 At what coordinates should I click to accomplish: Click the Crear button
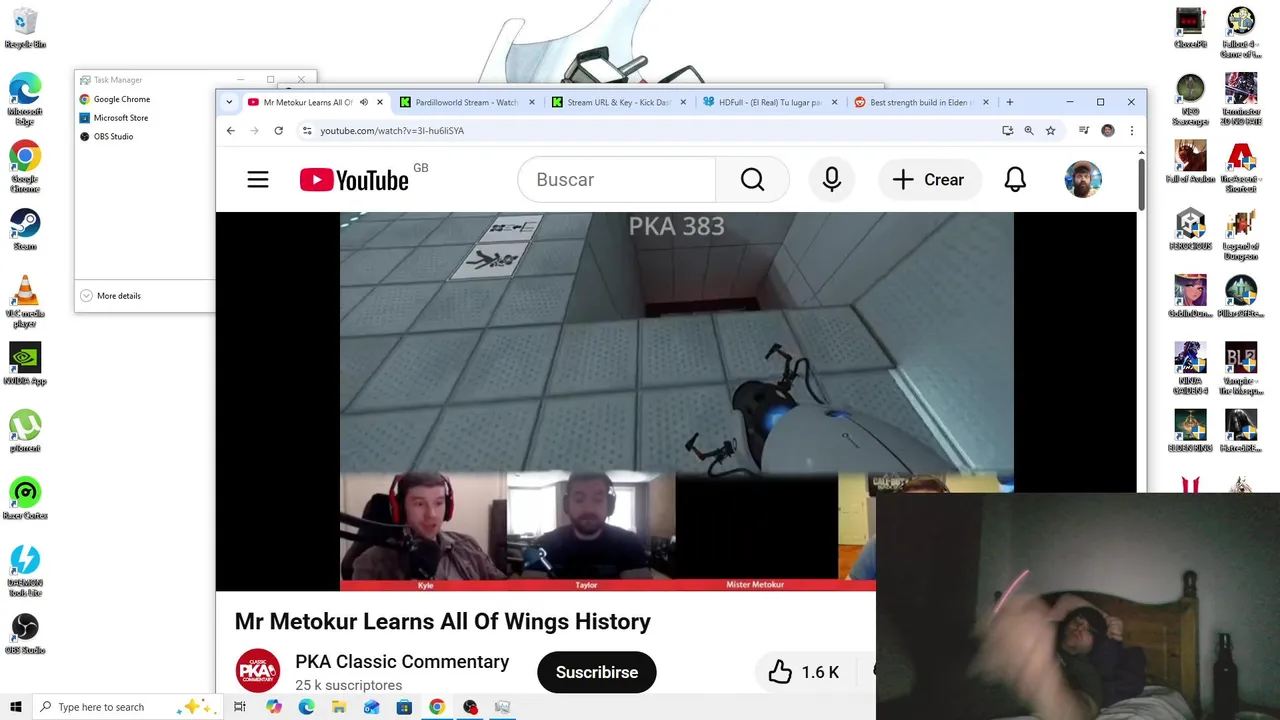pos(928,180)
